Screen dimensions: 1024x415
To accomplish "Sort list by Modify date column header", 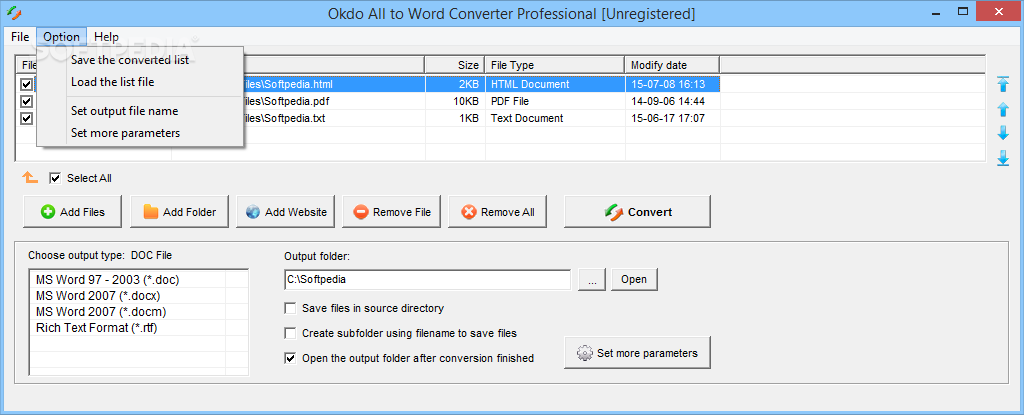I will 672,65.
